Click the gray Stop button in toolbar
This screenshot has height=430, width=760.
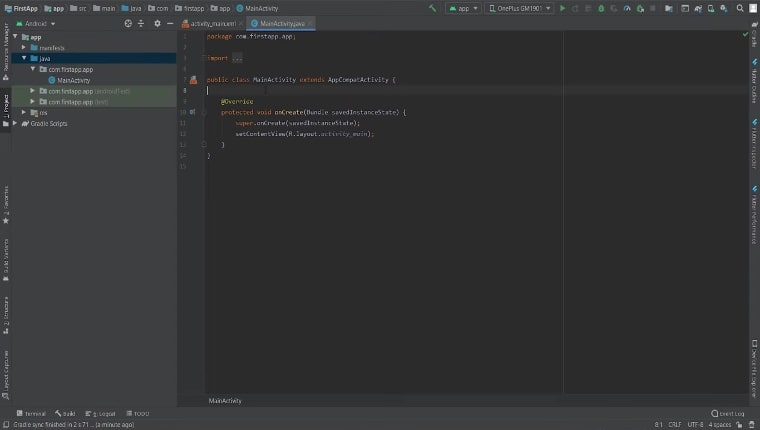point(652,8)
